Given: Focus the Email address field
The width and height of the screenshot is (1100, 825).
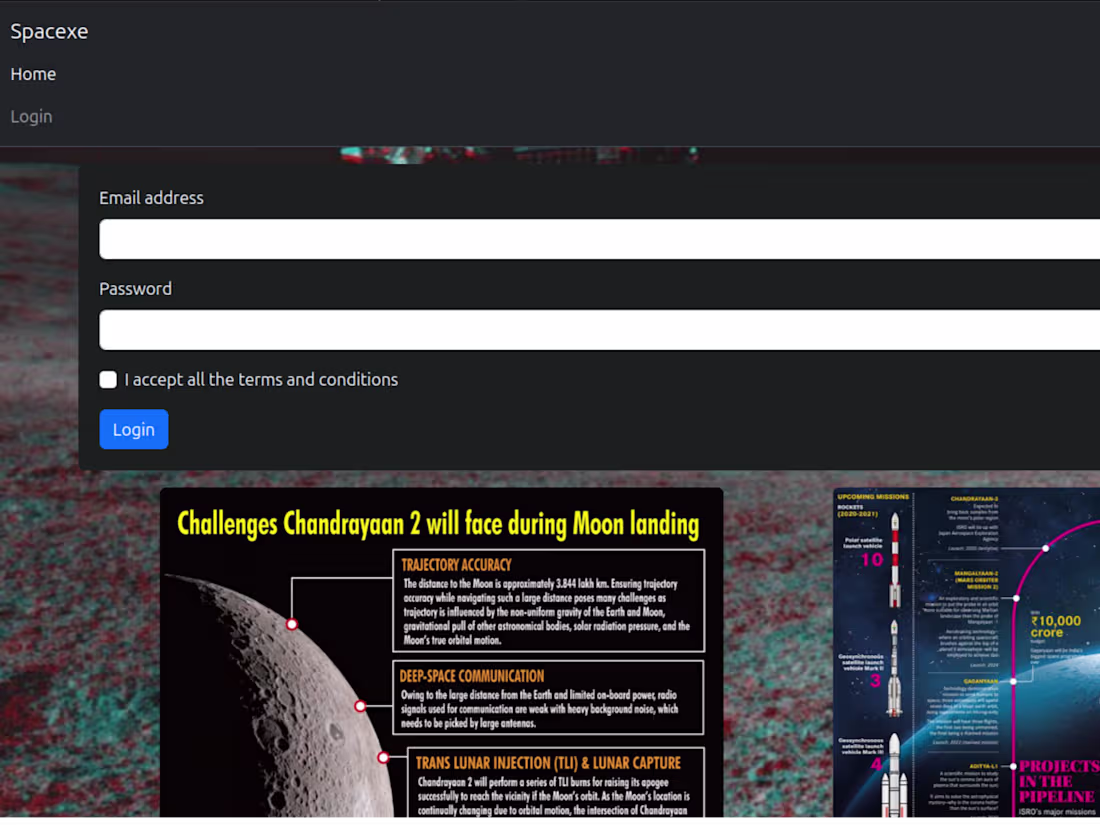Looking at the screenshot, I should [599, 239].
